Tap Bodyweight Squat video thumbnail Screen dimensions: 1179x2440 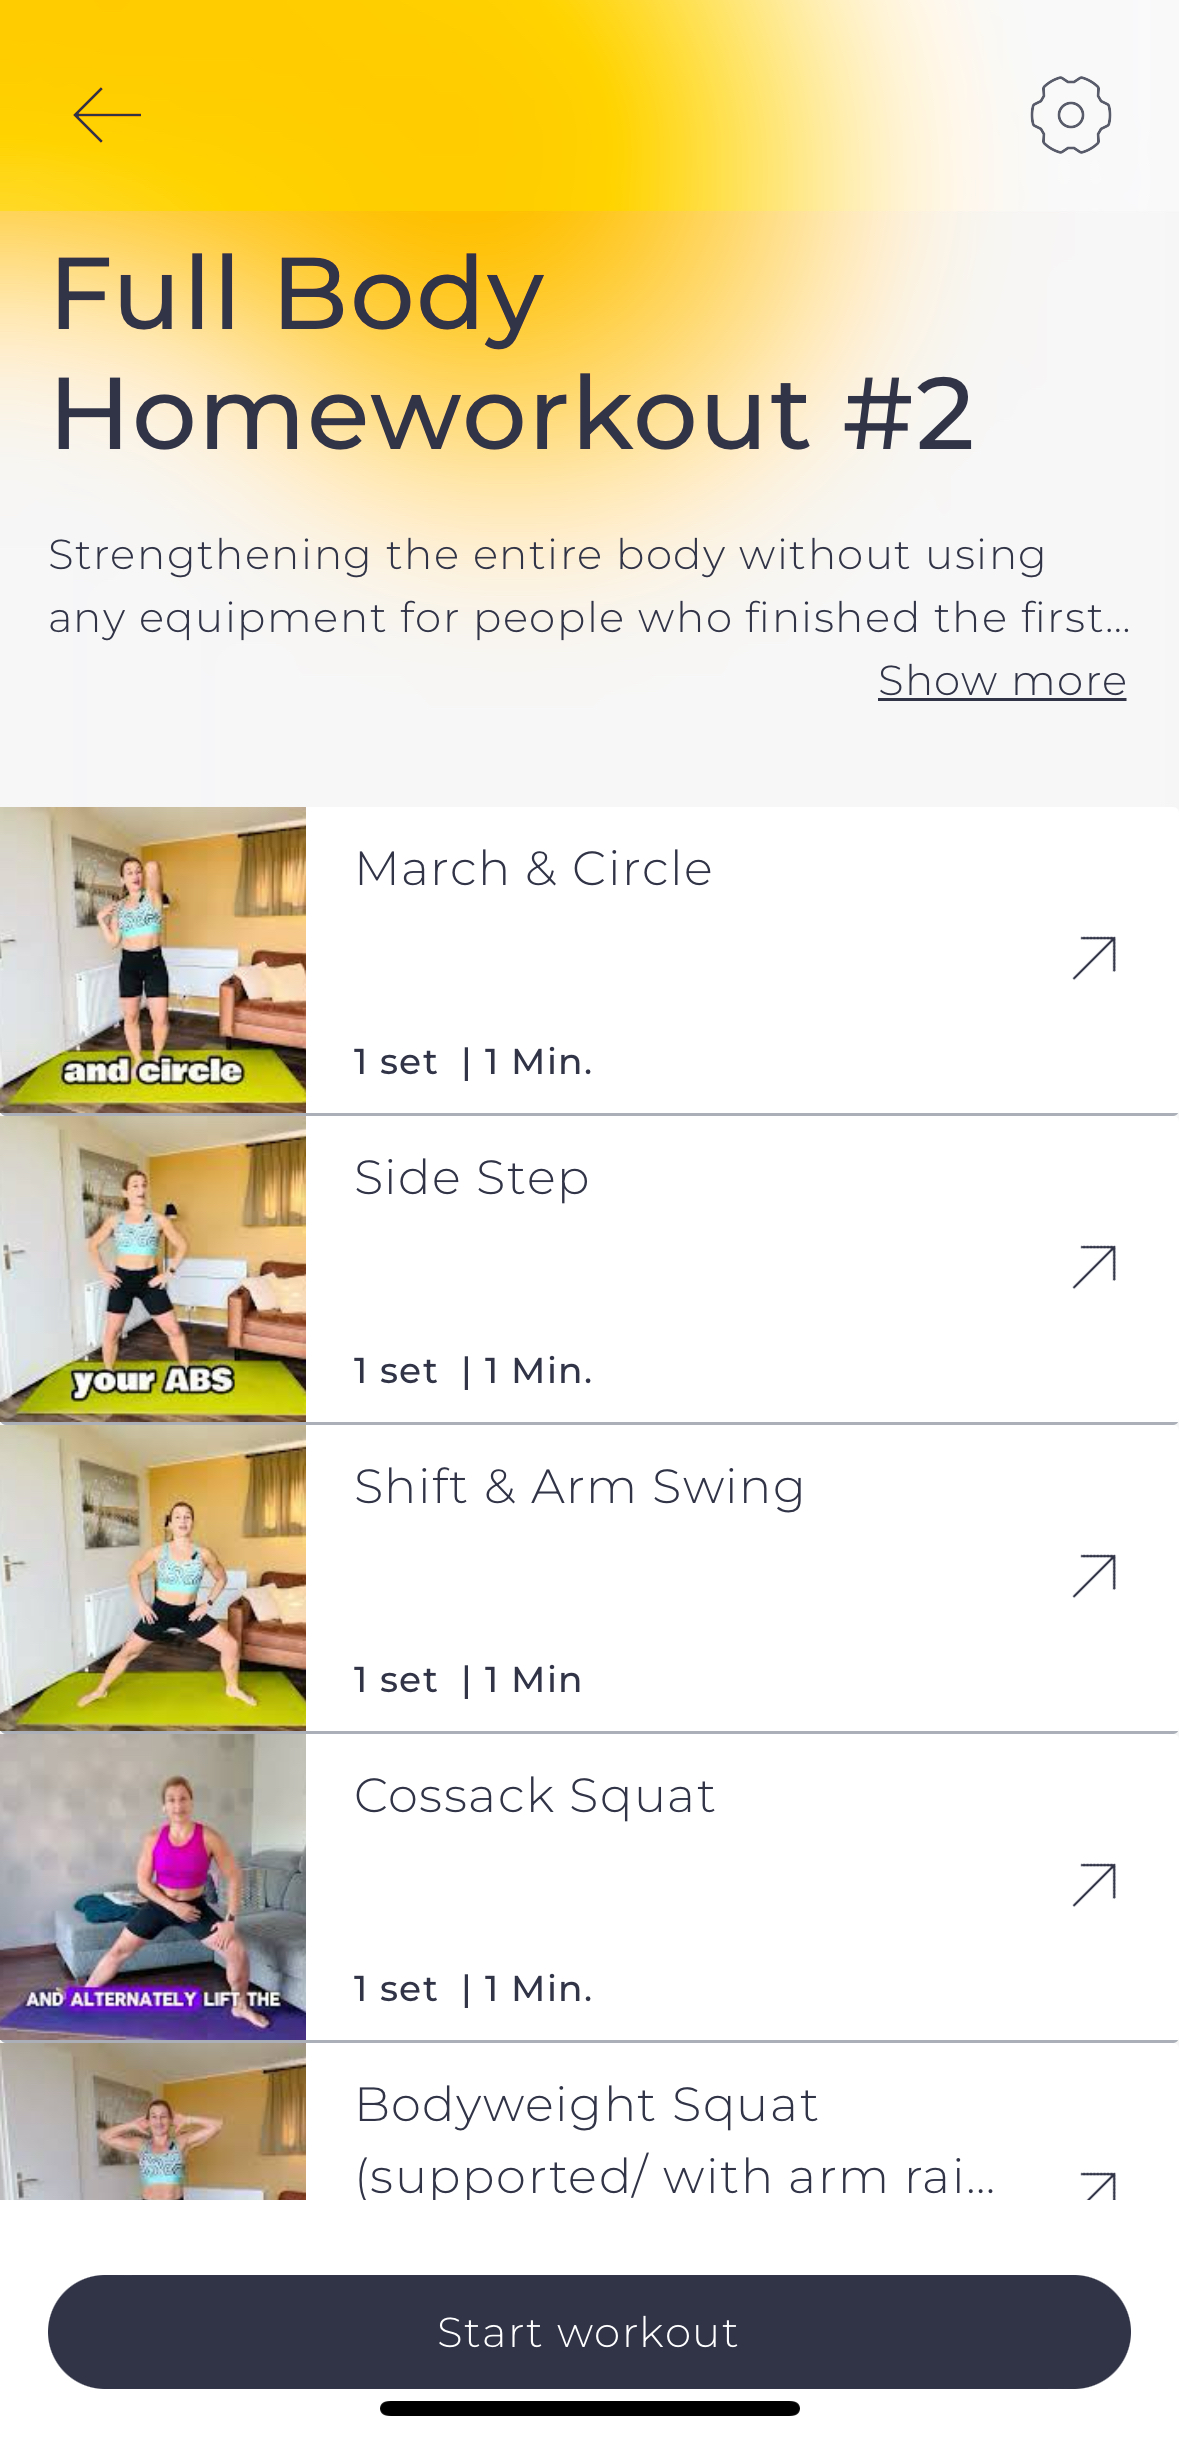[153, 2122]
